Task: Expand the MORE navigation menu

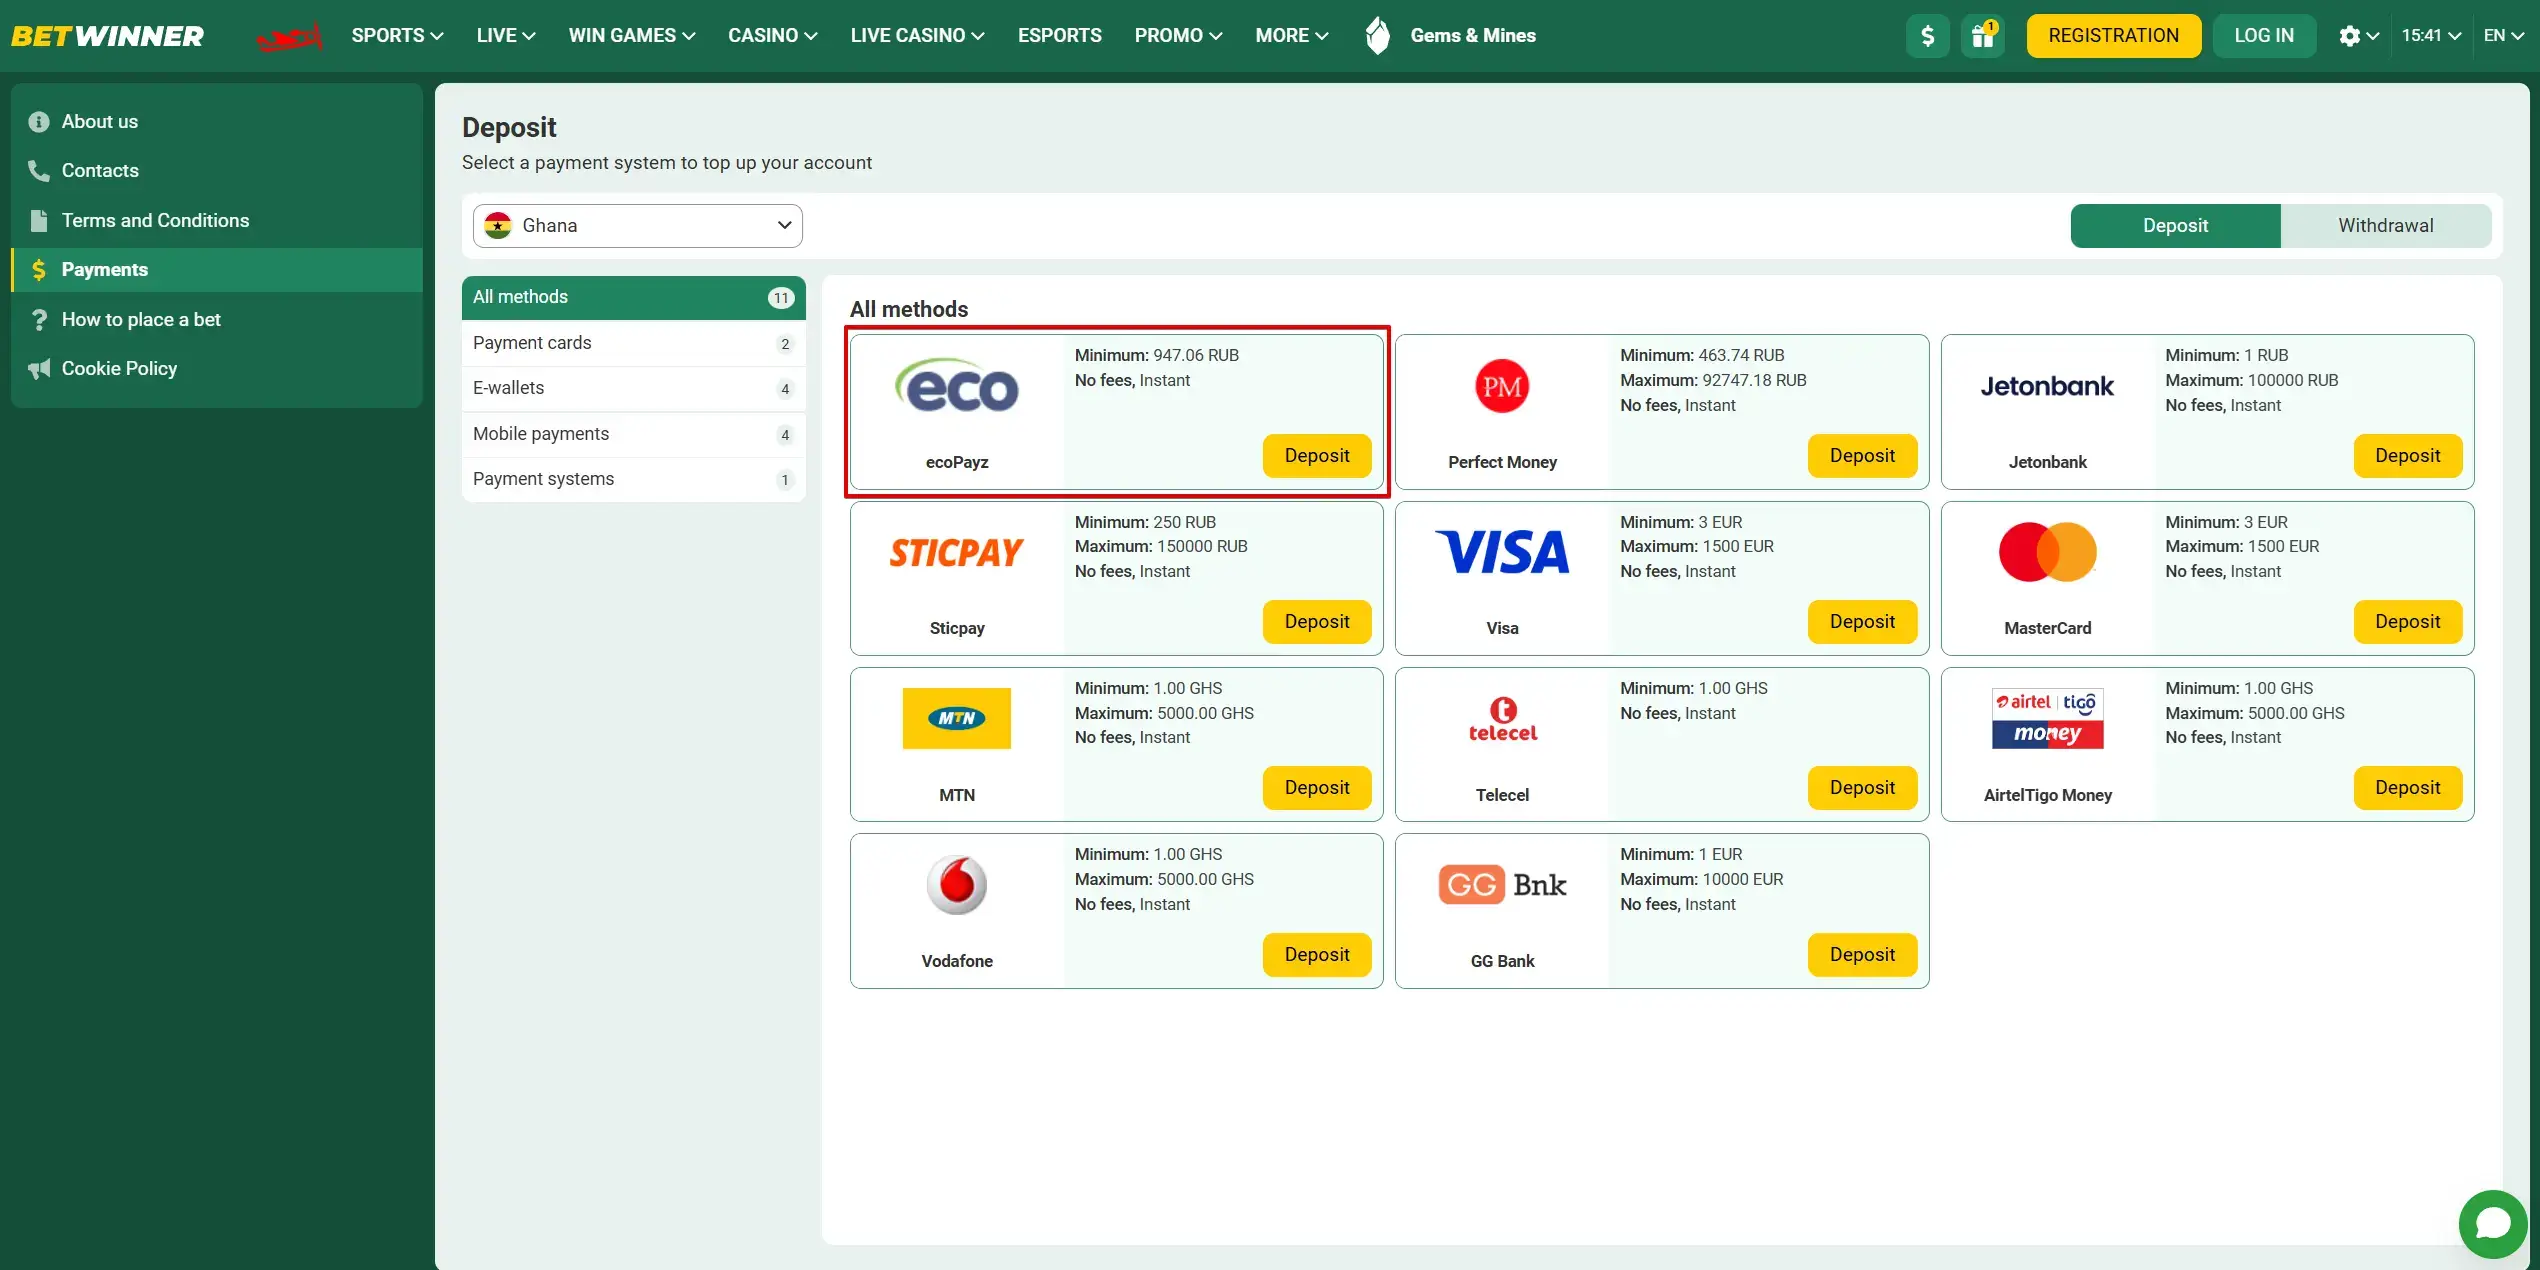Action: [1291, 35]
